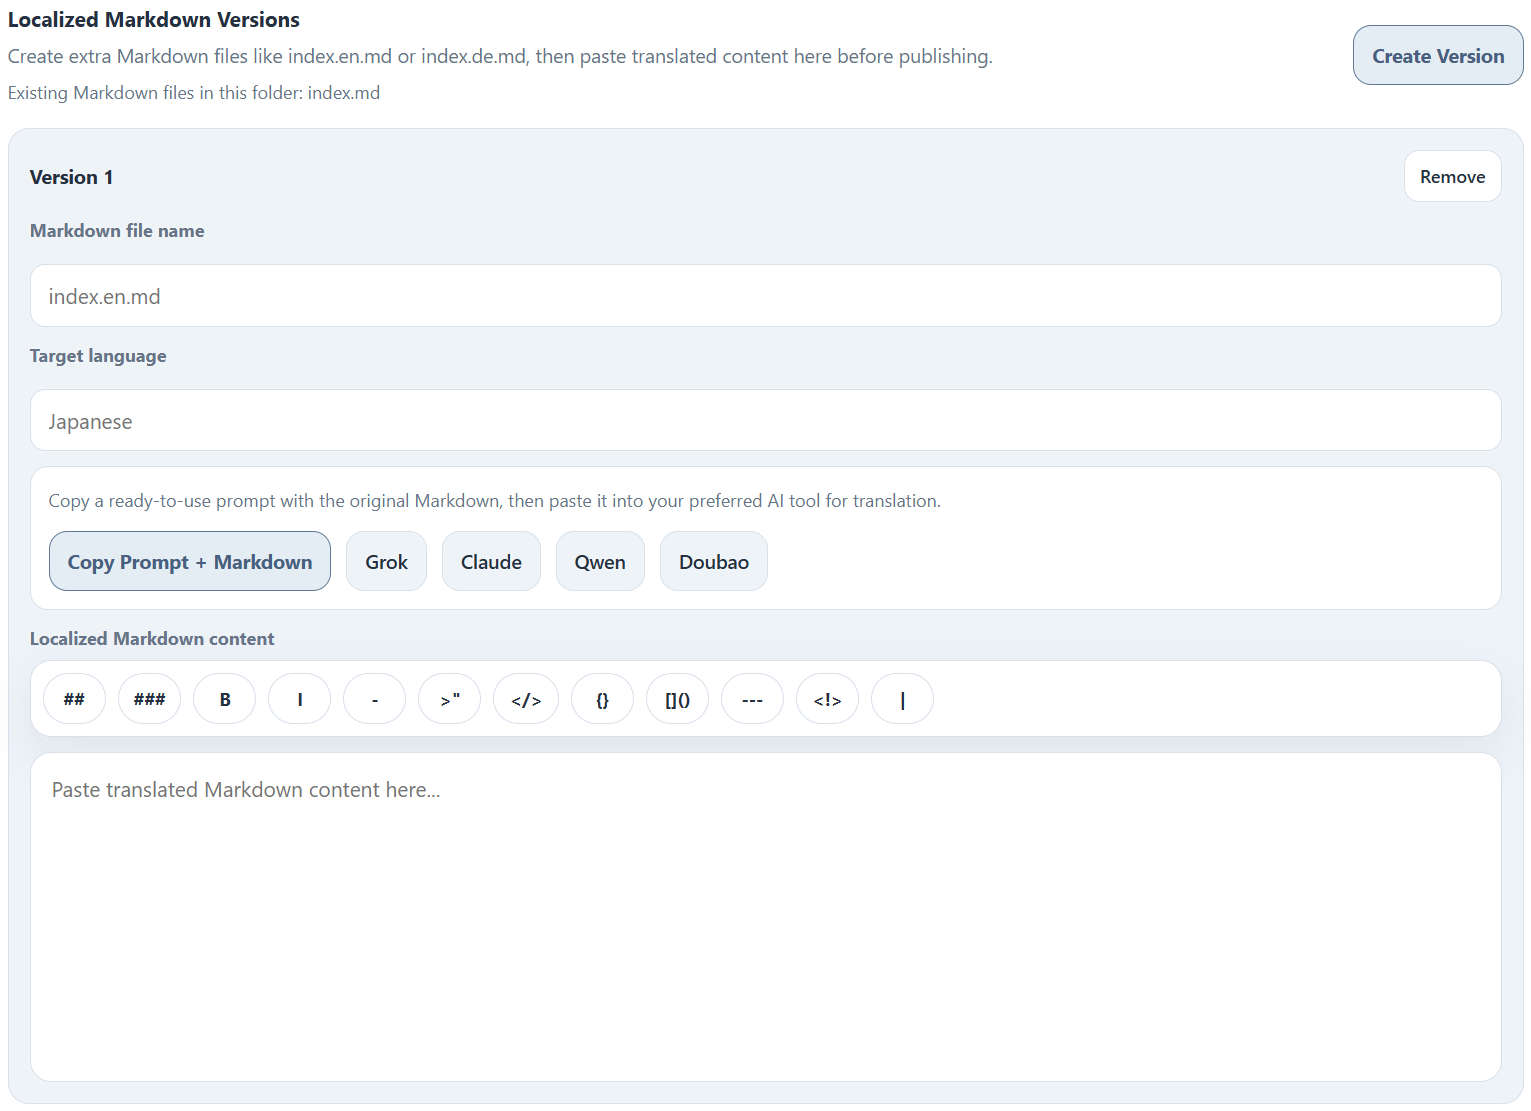The height and width of the screenshot is (1111, 1531).
Task: Insert a list item with dash button
Action: coord(374,699)
